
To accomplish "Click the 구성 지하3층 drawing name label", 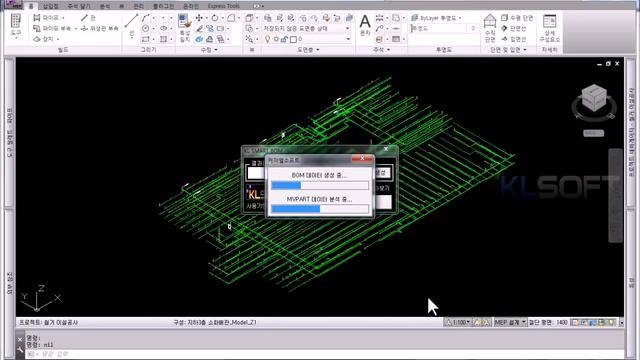I will click(215, 322).
